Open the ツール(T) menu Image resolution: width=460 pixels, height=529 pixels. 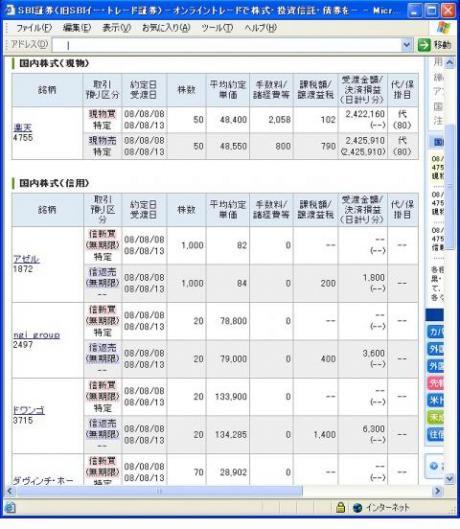click(217, 28)
